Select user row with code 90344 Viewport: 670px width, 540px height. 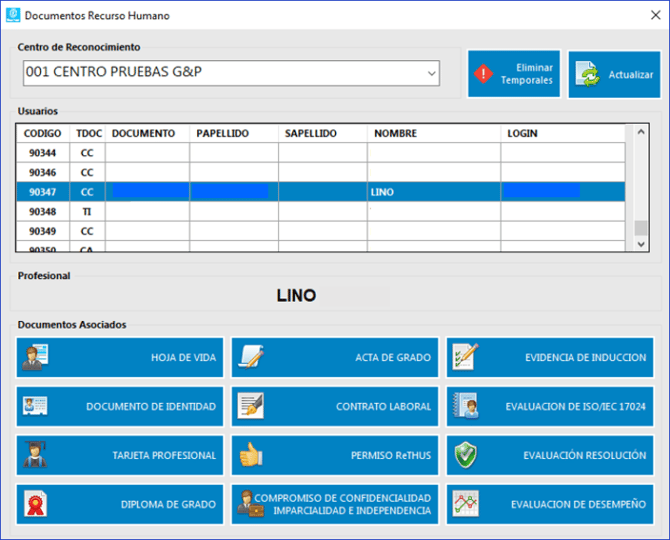[x=321, y=153]
